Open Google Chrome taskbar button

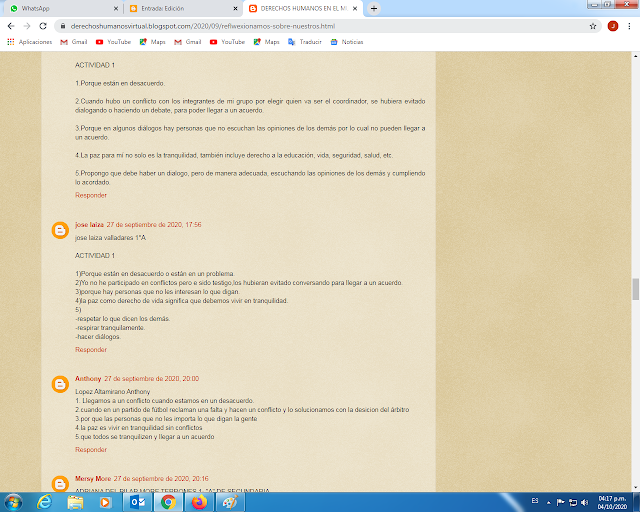point(168,502)
